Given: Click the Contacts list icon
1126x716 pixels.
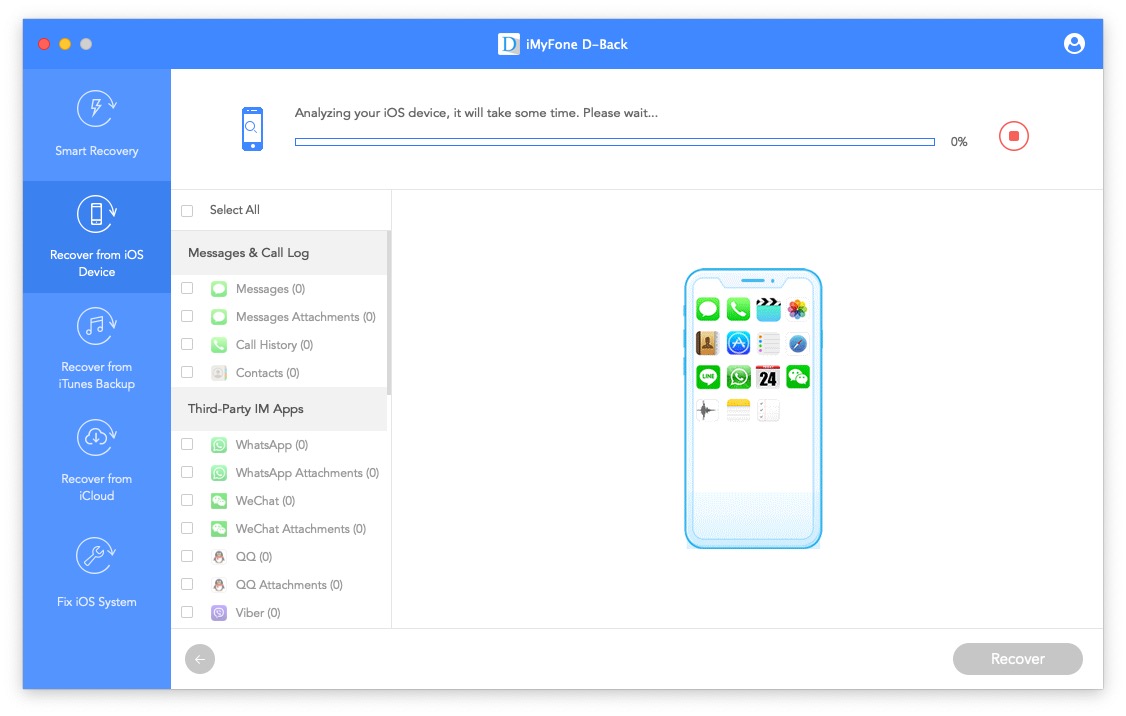Looking at the screenshot, I should click(219, 373).
